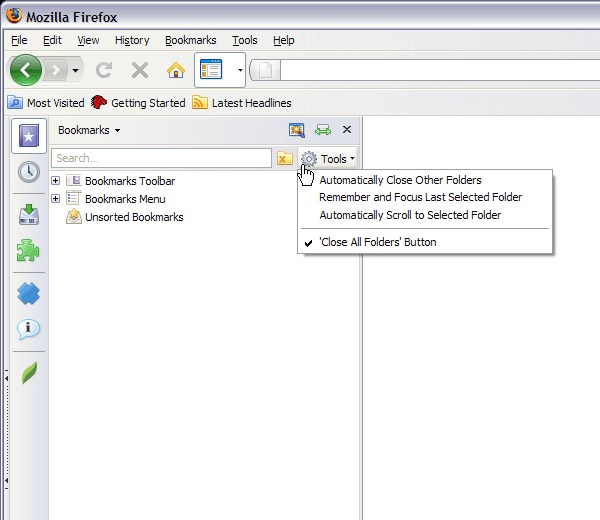The image size is (600, 520).
Task: Open the Edit menu
Action: pyautogui.click(x=52, y=40)
